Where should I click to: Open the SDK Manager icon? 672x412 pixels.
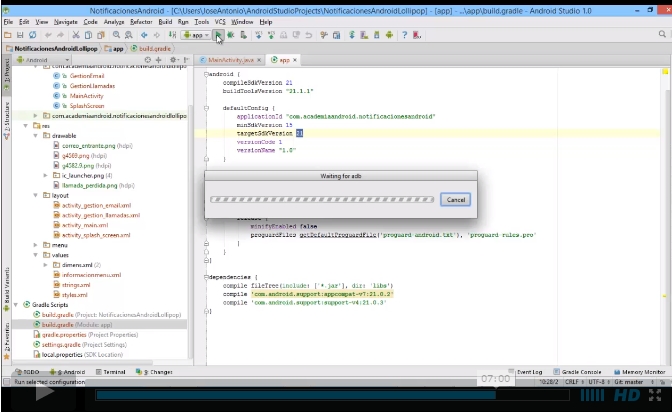[377, 35]
